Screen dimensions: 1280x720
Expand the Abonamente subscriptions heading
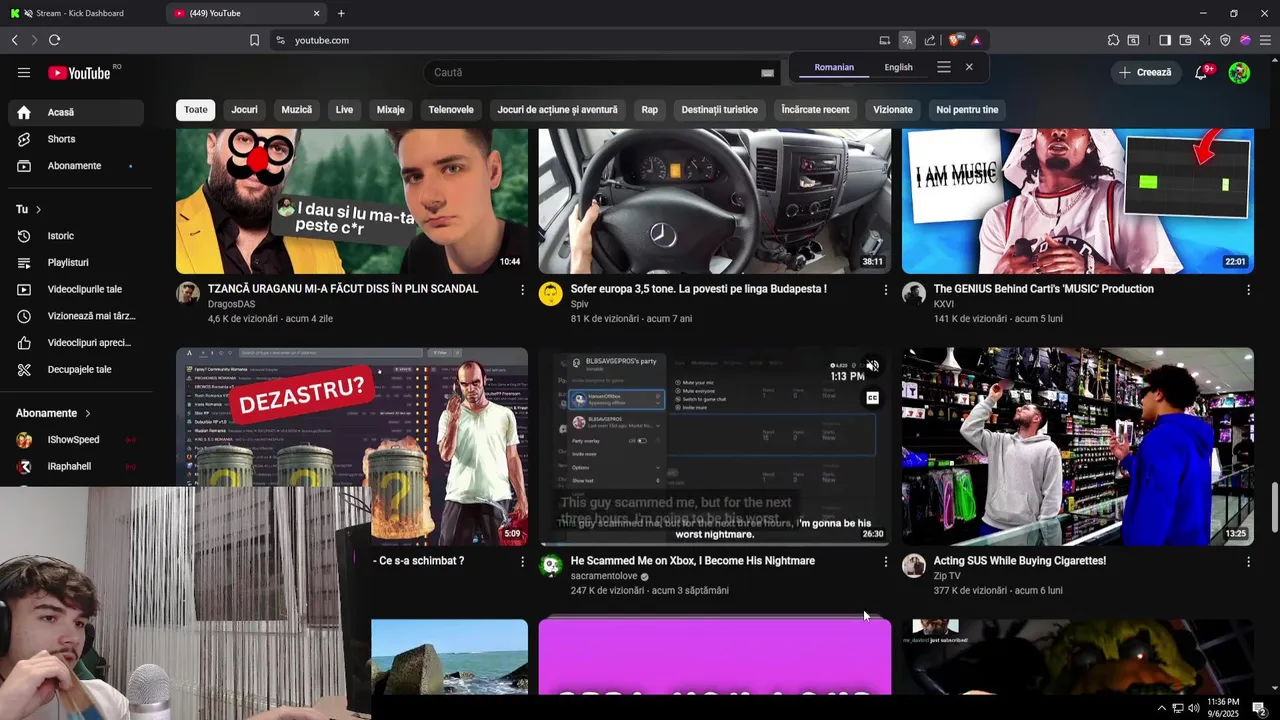point(53,413)
